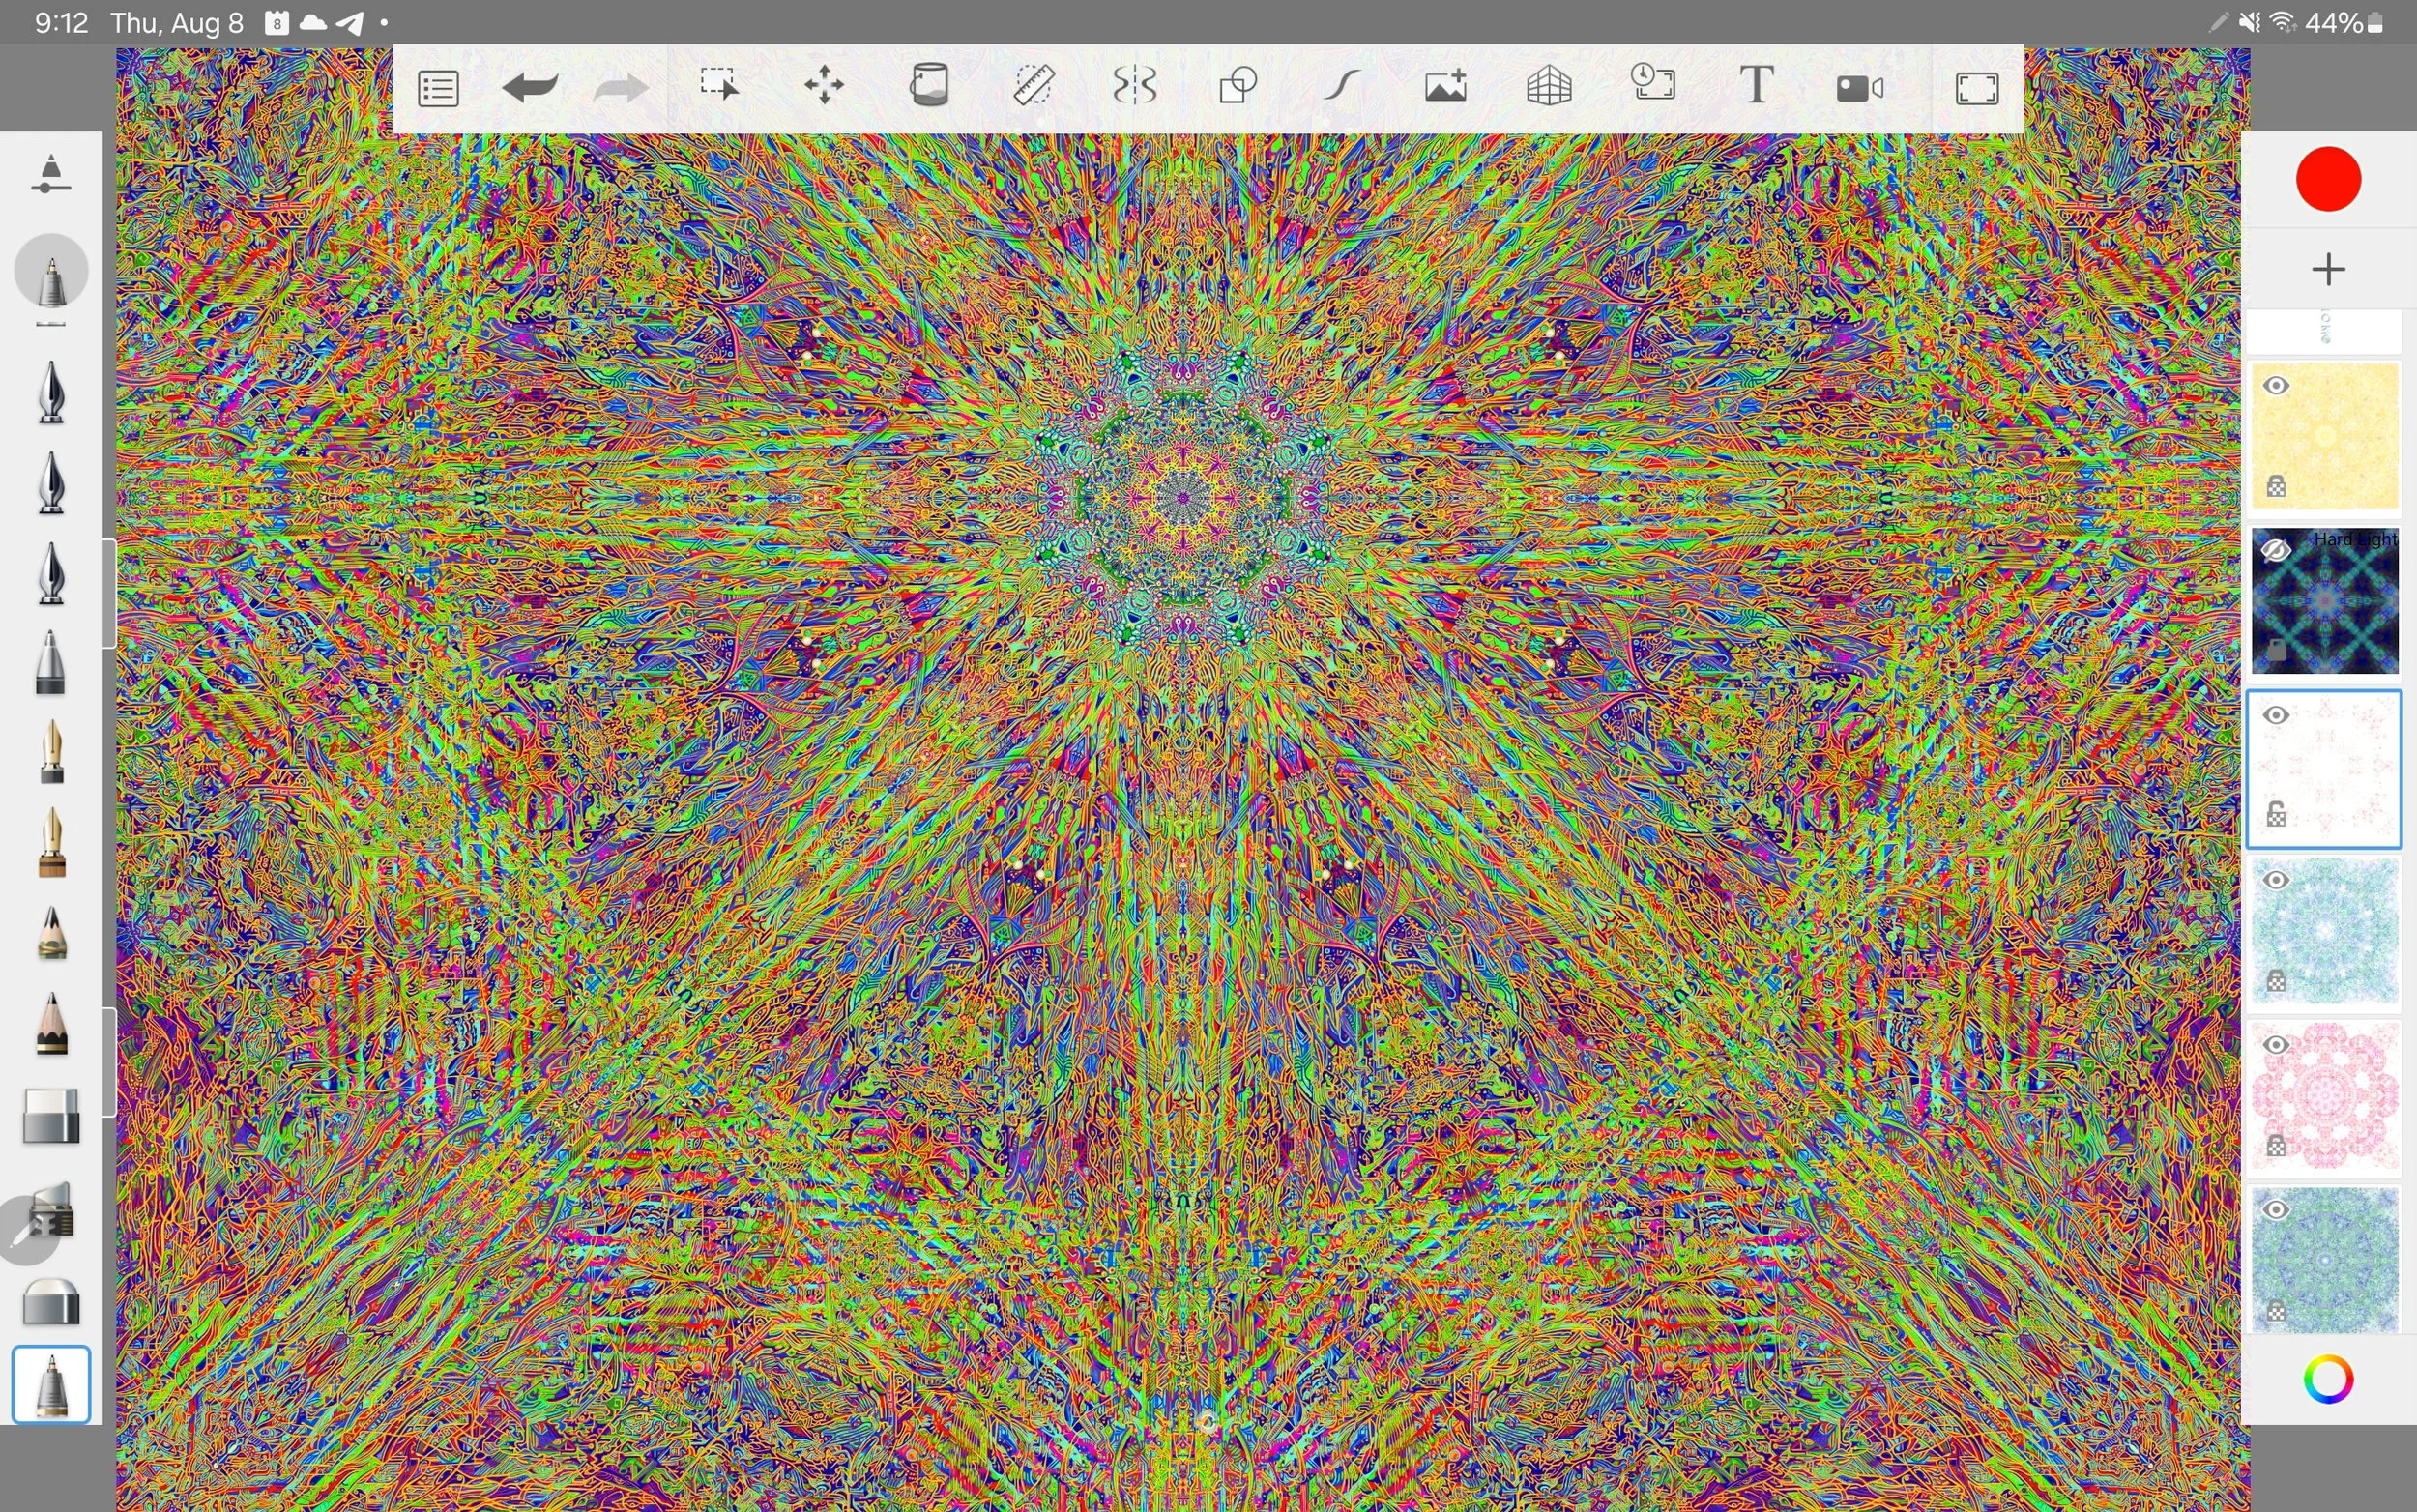Image resolution: width=2417 pixels, height=1512 pixels.
Task: Open the Perspective guides grid tool
Action: (x=1549, y=86)
